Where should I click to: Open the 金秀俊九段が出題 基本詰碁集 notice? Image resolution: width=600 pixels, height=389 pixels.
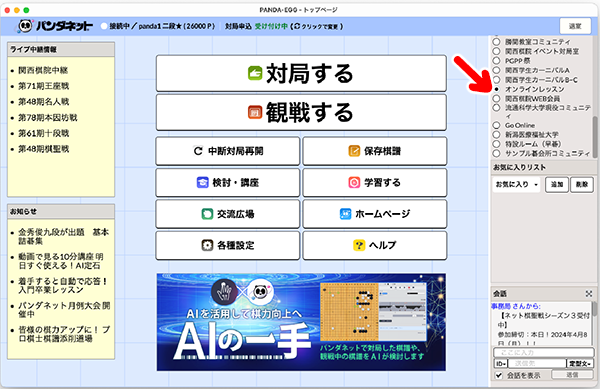[x=64, y=236]
